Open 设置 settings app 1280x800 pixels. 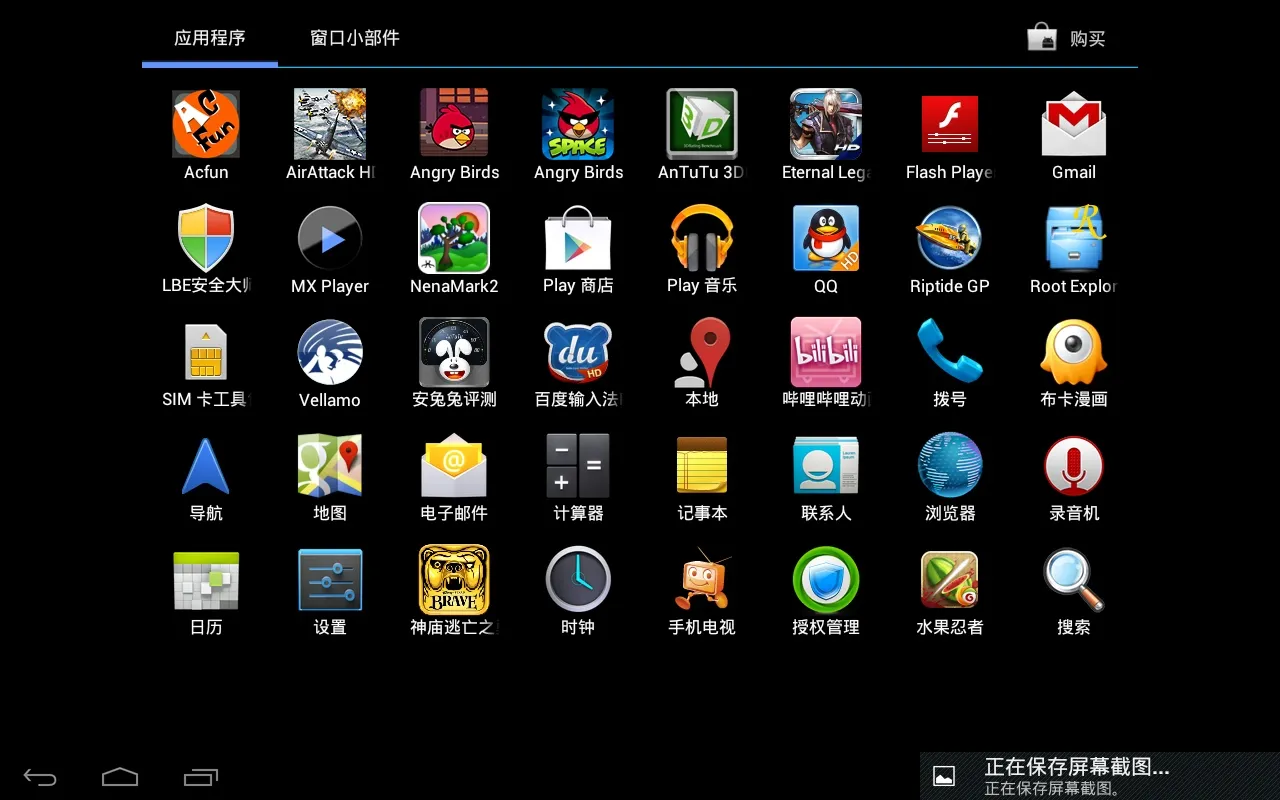point(330,580)
